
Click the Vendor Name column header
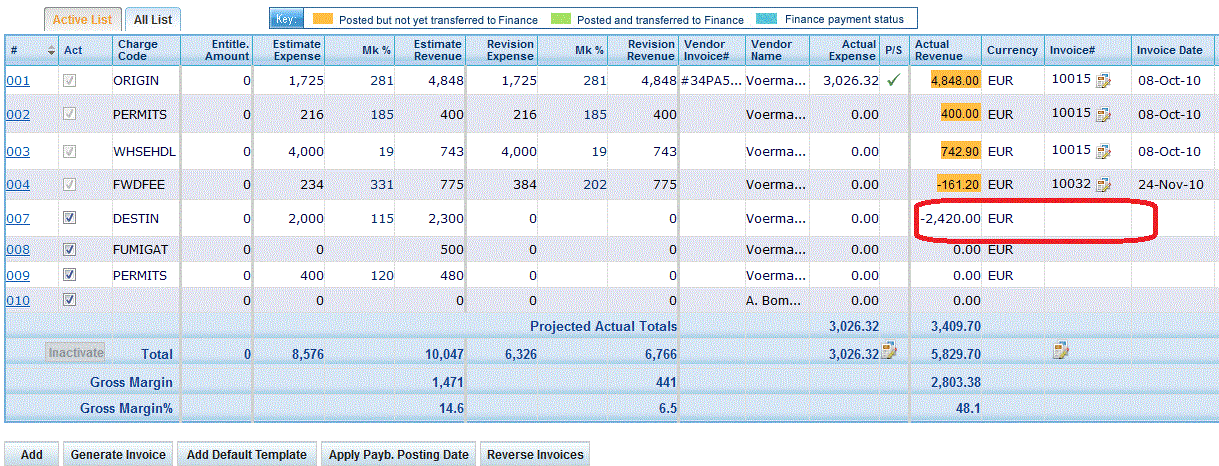777,50
